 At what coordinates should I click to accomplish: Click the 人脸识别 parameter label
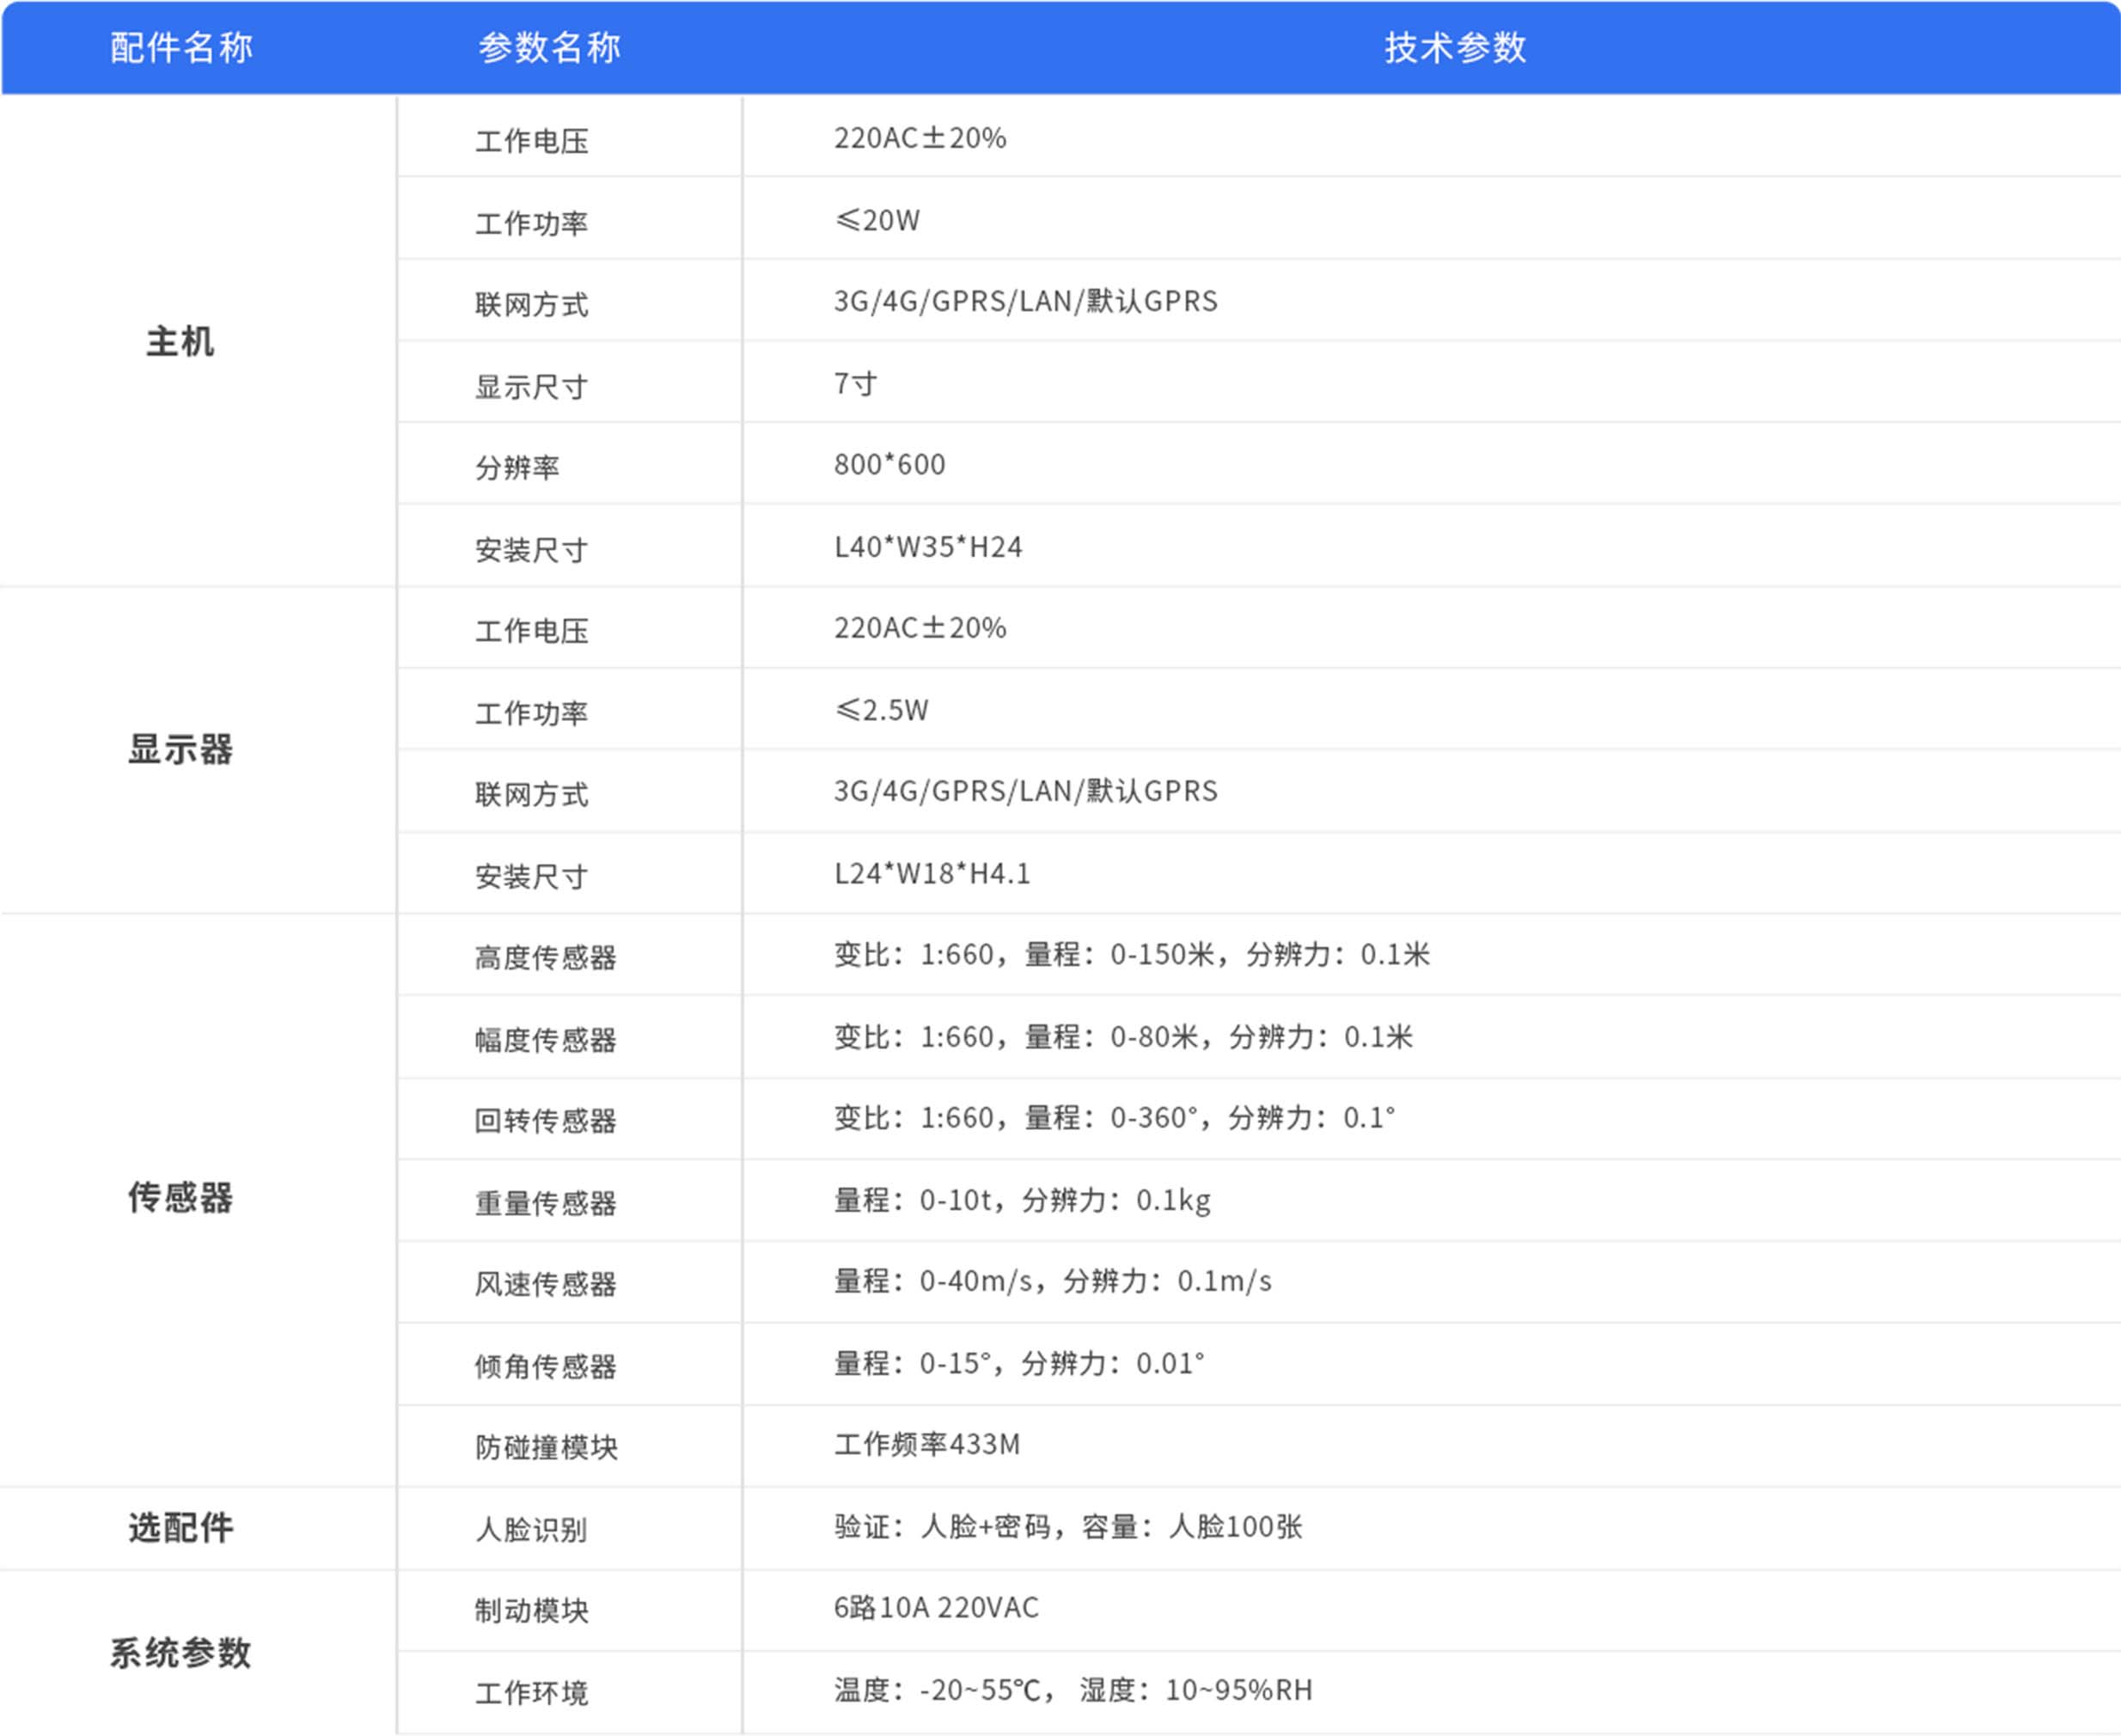tap(531, 1529)
